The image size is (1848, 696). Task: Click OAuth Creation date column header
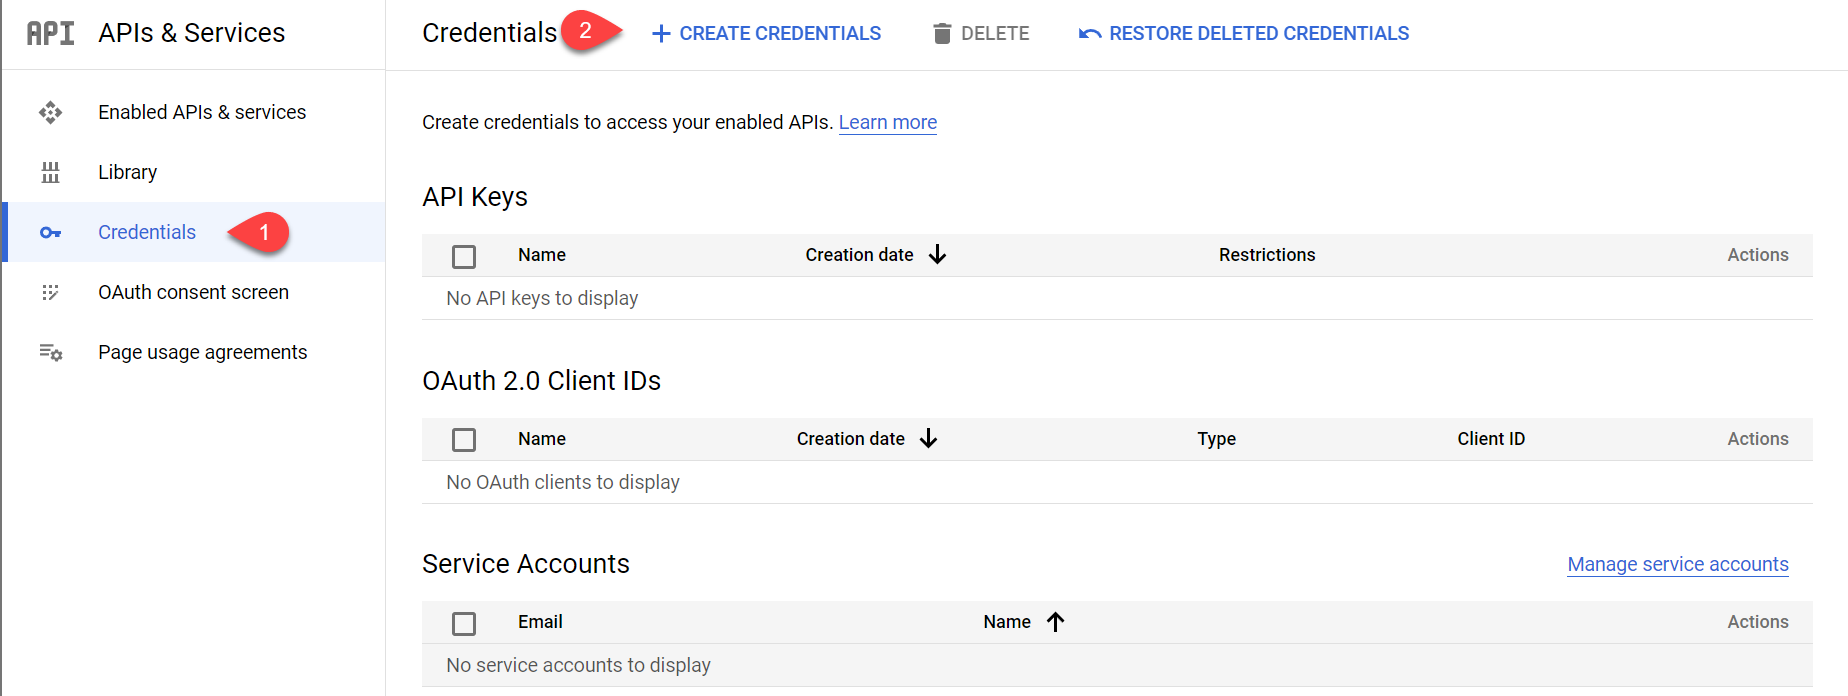click(851, 439)
